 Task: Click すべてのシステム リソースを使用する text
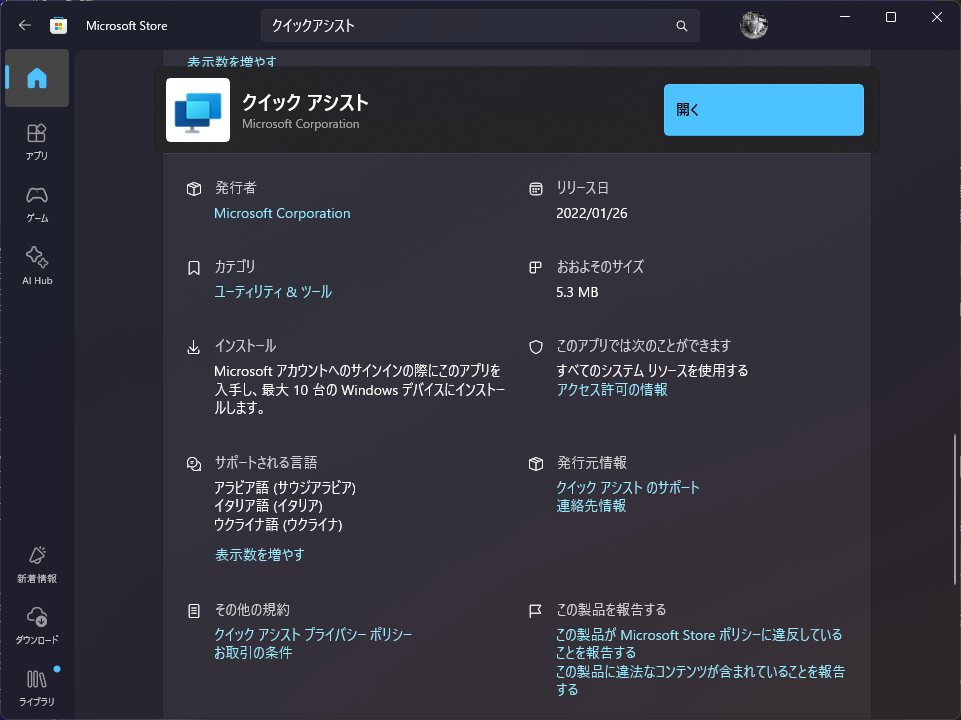[x=652, y=371]
